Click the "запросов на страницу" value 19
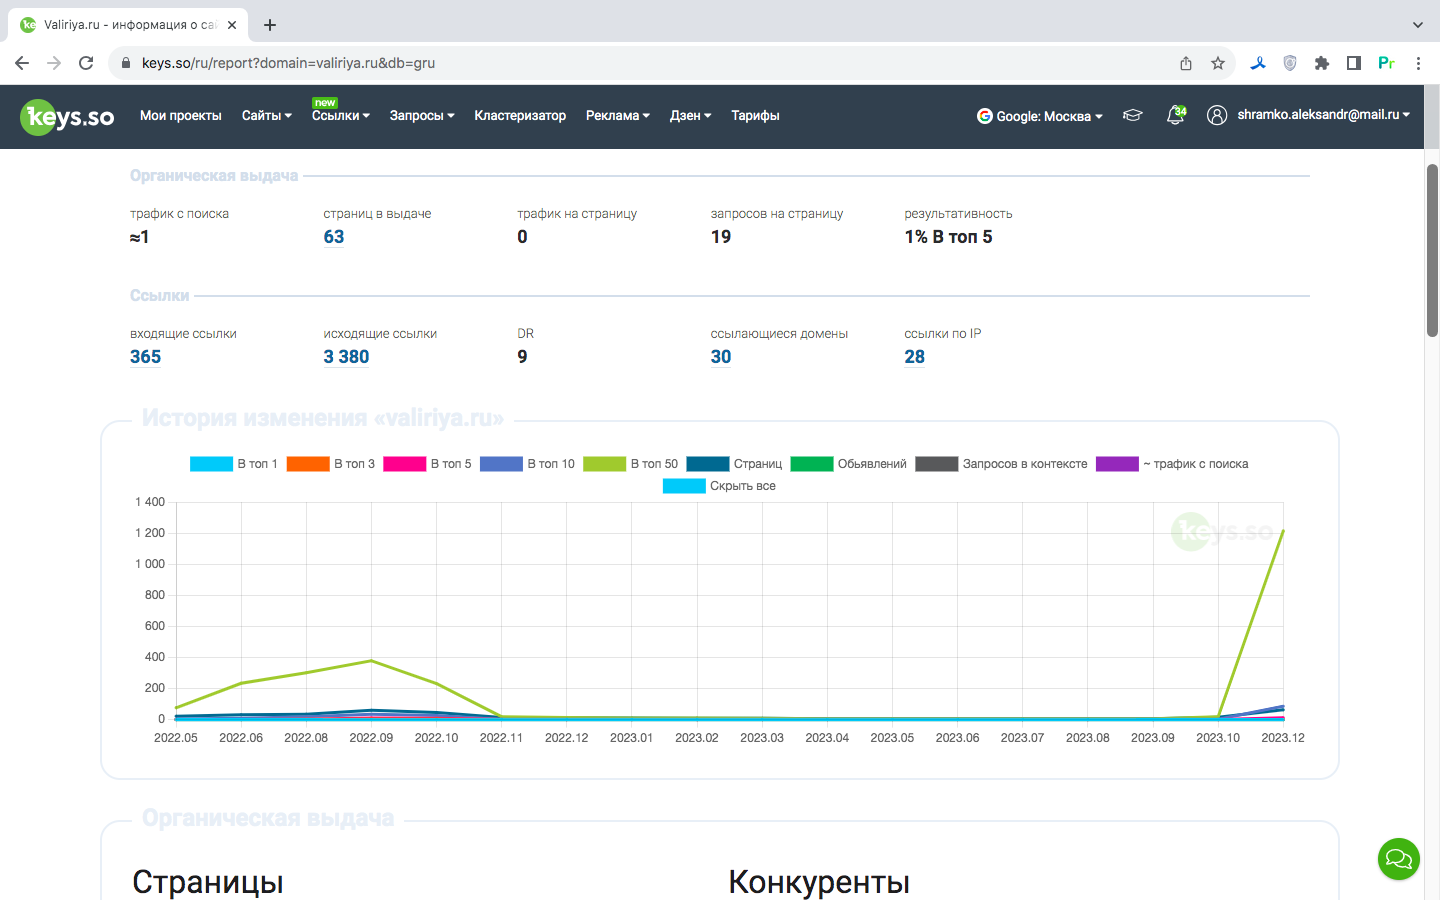 pos(721,237)
